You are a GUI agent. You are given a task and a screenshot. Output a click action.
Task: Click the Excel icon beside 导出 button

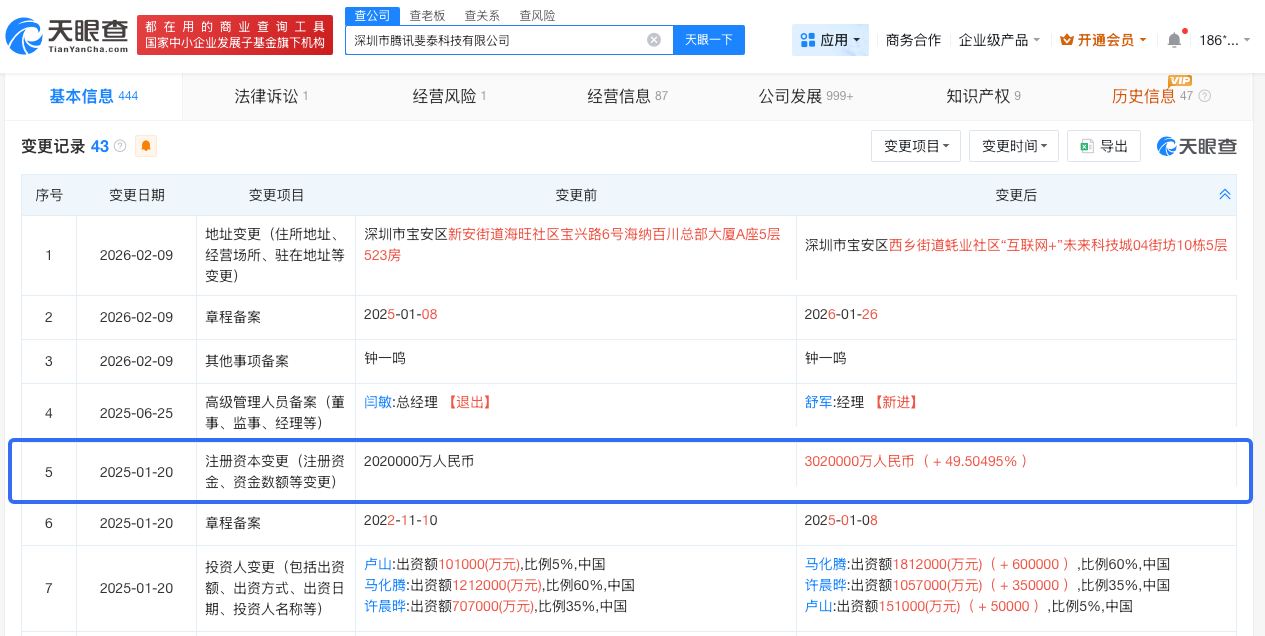point(1087,146)
